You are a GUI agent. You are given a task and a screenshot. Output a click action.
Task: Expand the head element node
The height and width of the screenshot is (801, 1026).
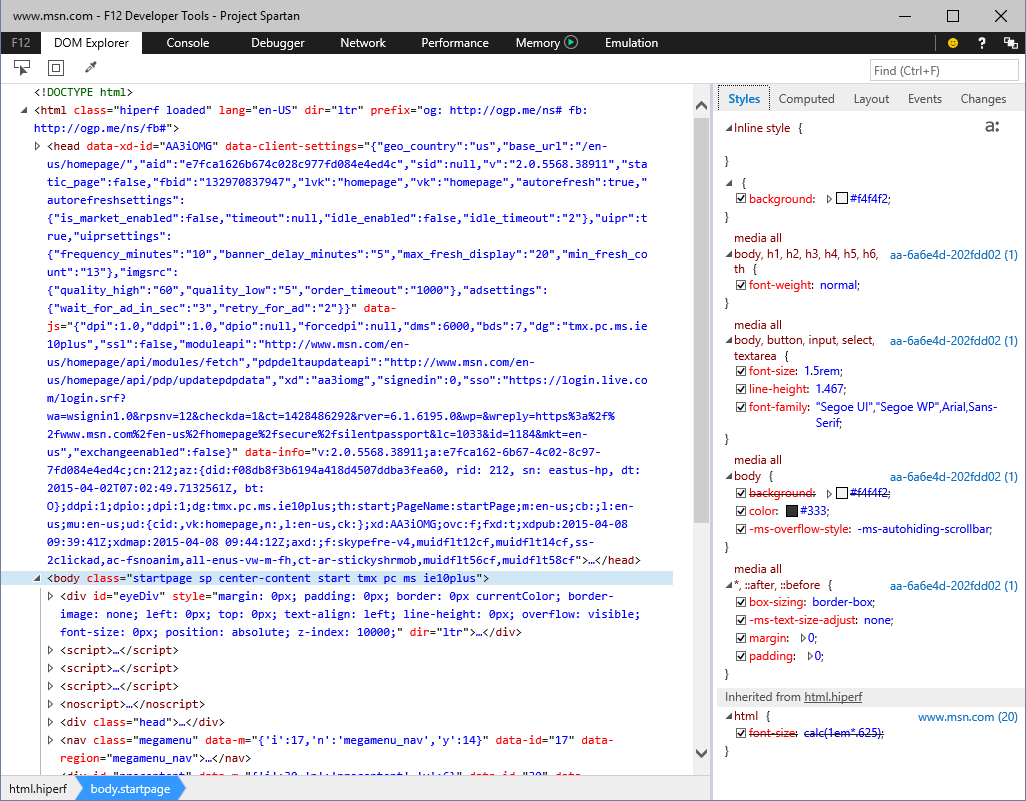39,146
